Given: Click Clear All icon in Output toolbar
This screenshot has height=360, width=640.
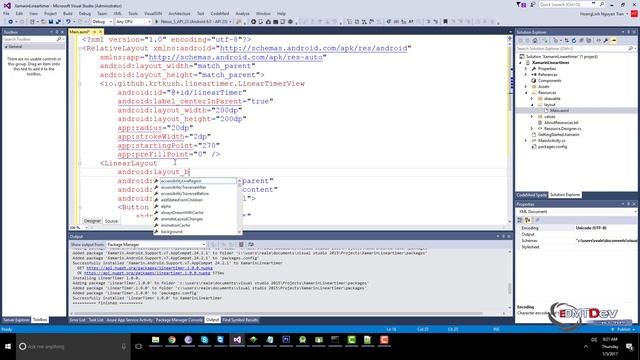Looking at the screenshot, I should click(x=241, y=244).
